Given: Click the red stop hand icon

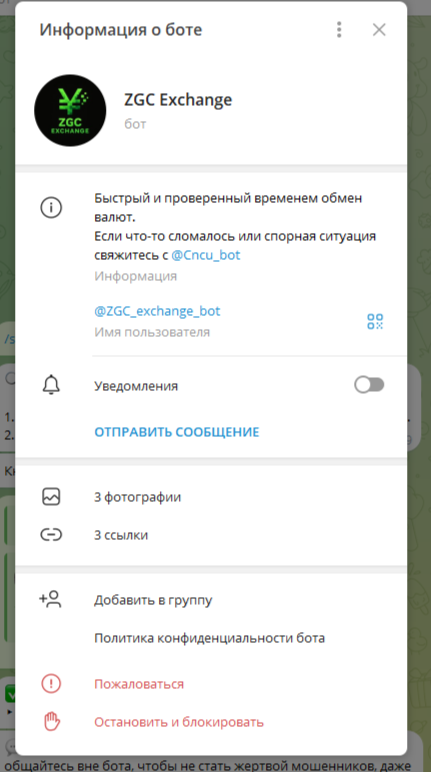Looking at the screenshot, I should (x=51, y=722).
